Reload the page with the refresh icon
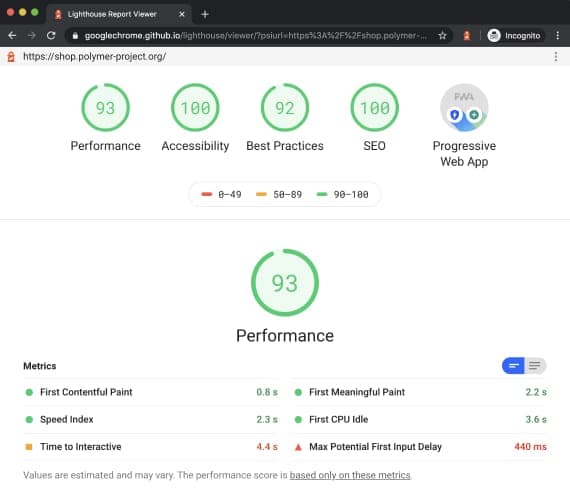This screenshot has height=496, width=570. point(51,35)
